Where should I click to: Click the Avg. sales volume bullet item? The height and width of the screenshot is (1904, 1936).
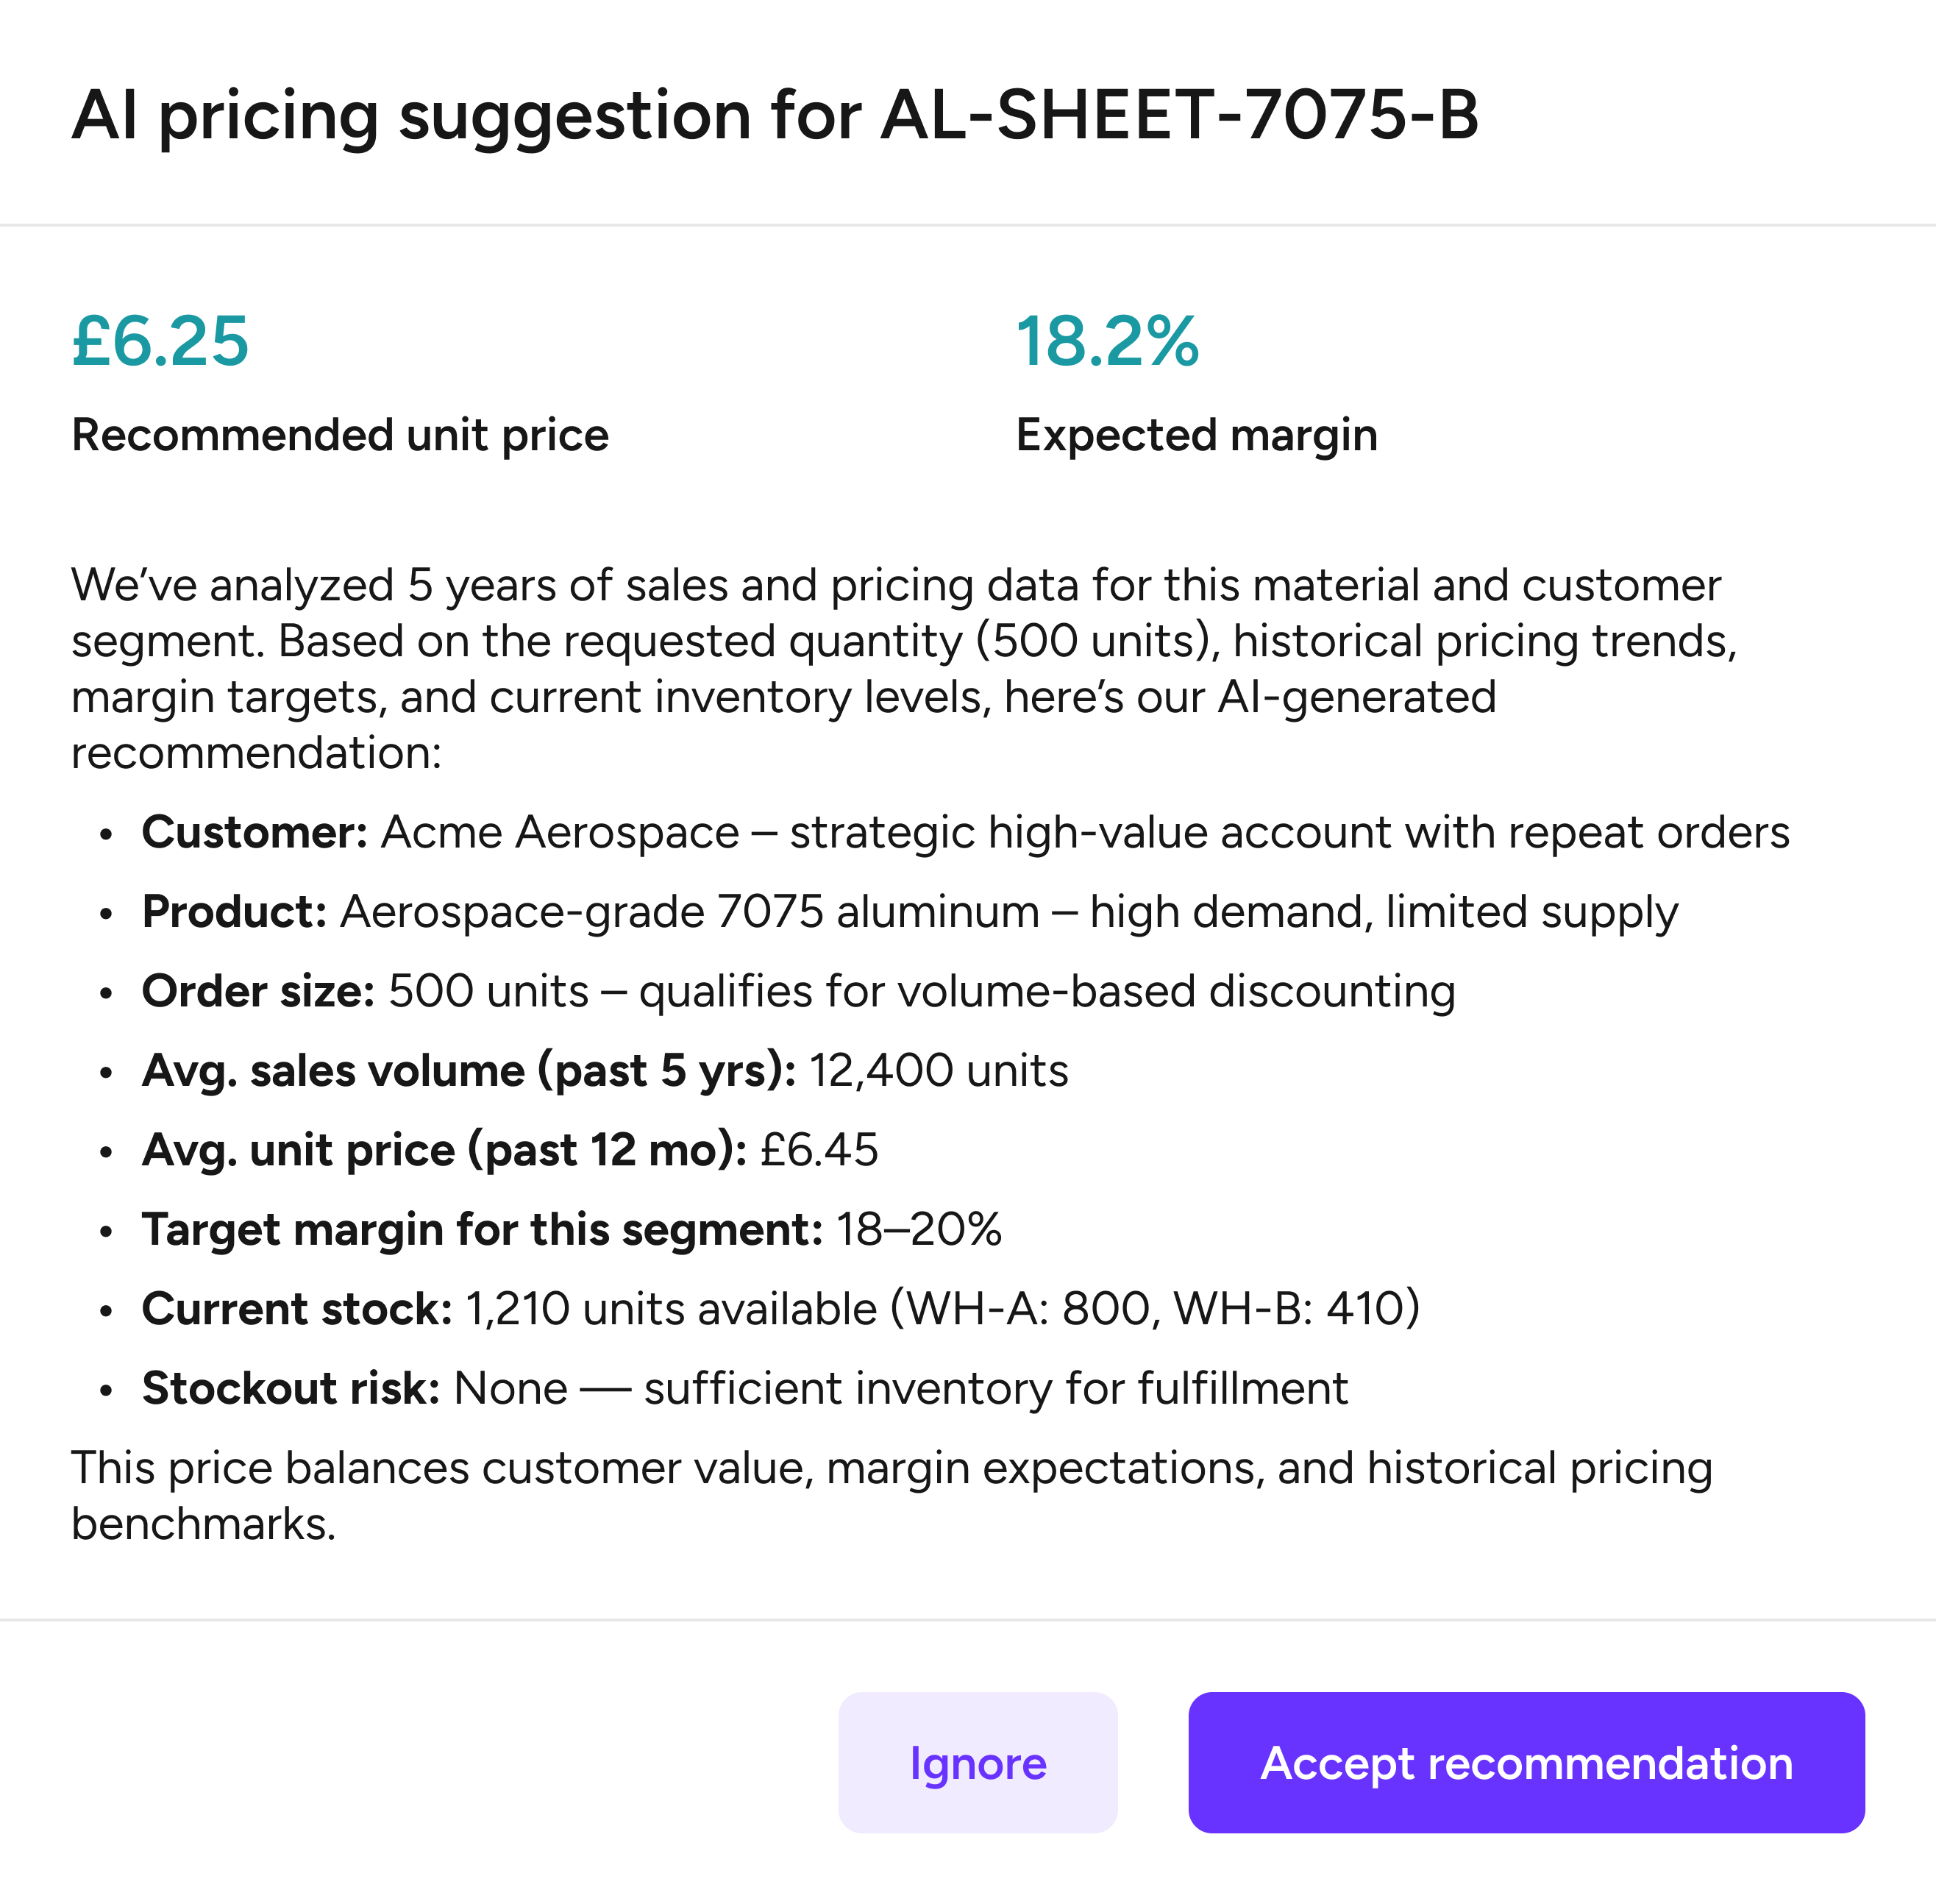(x=605, y=1070)
